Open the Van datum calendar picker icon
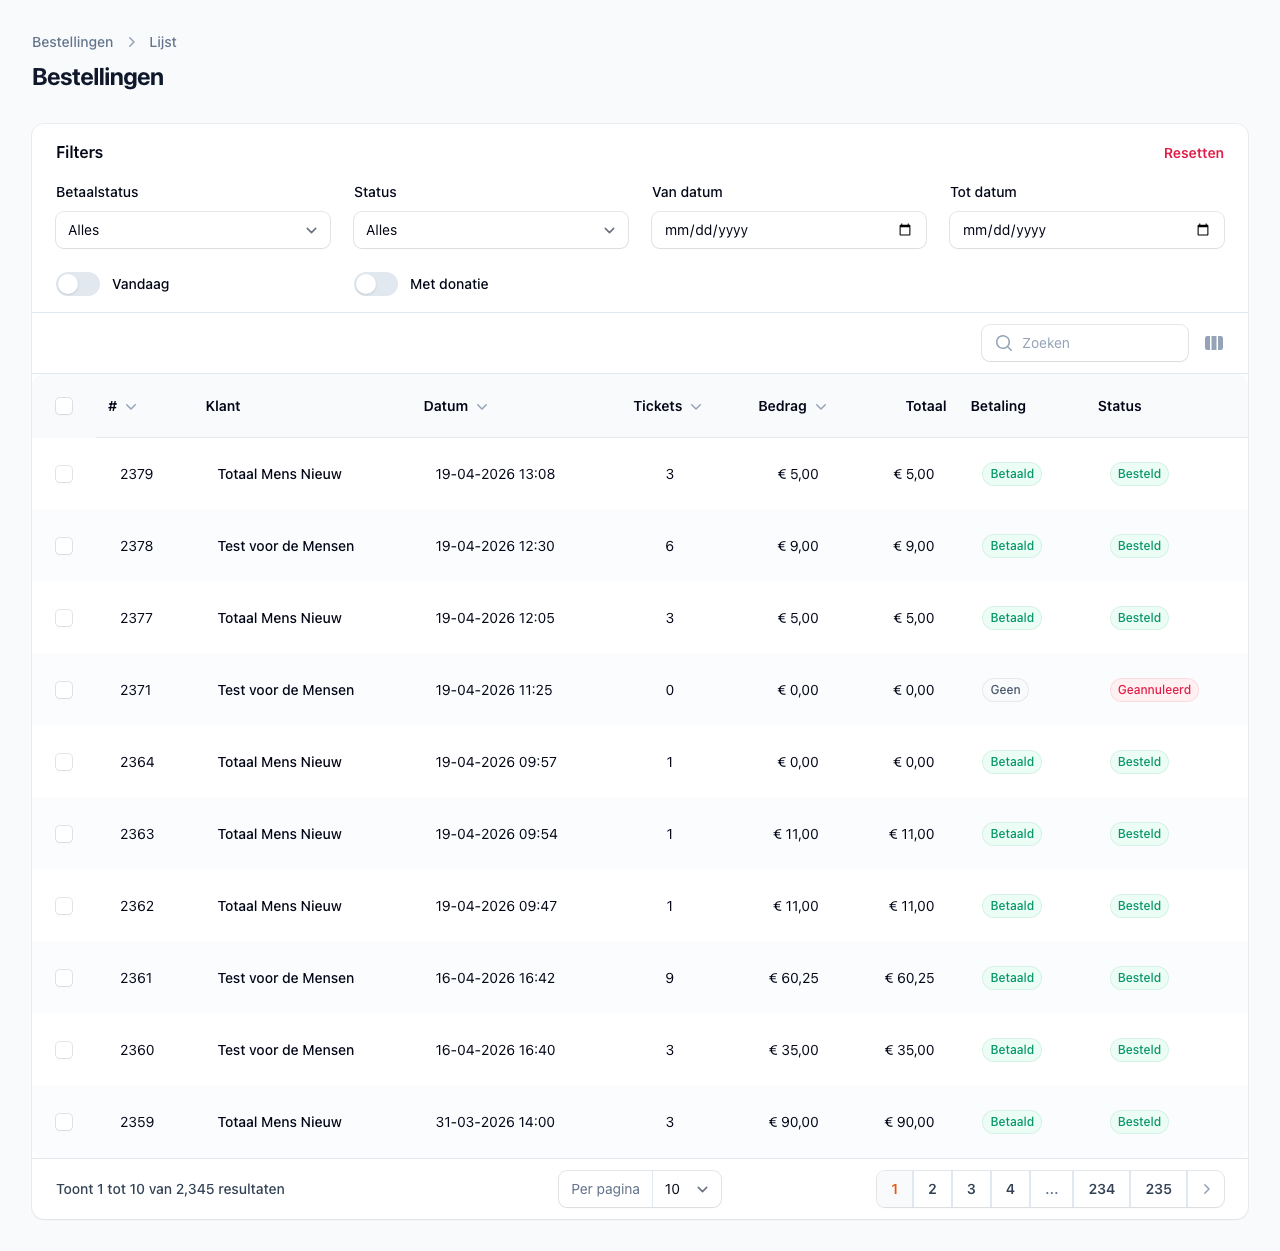The height and width of the screenshot is (1251, 1280). 905,230
